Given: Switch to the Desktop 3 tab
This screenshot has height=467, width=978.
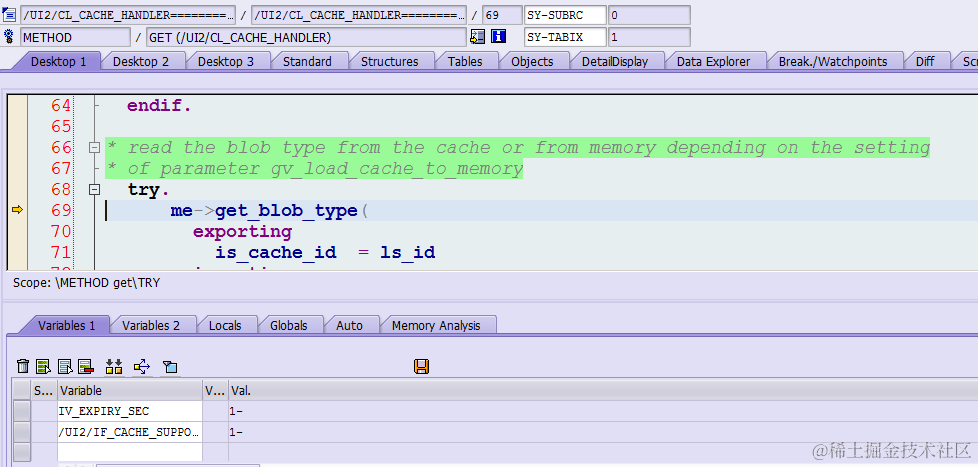Looking at the screenshot, I should 226,61.
